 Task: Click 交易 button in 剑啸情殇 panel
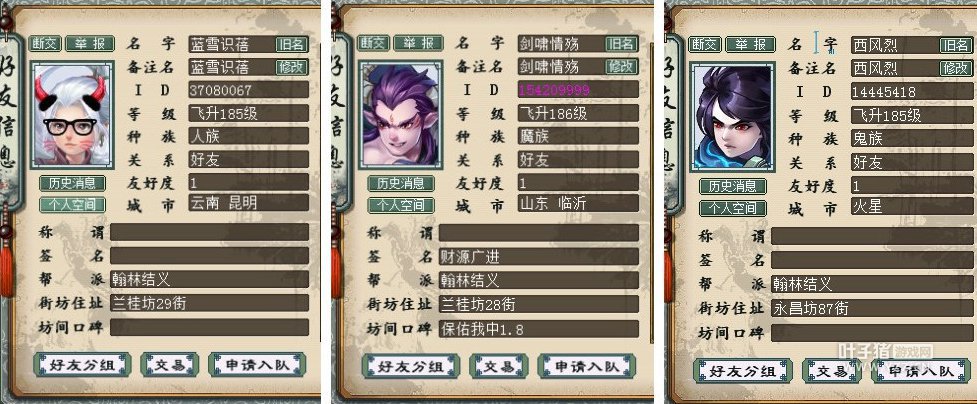tap(498, 366)
